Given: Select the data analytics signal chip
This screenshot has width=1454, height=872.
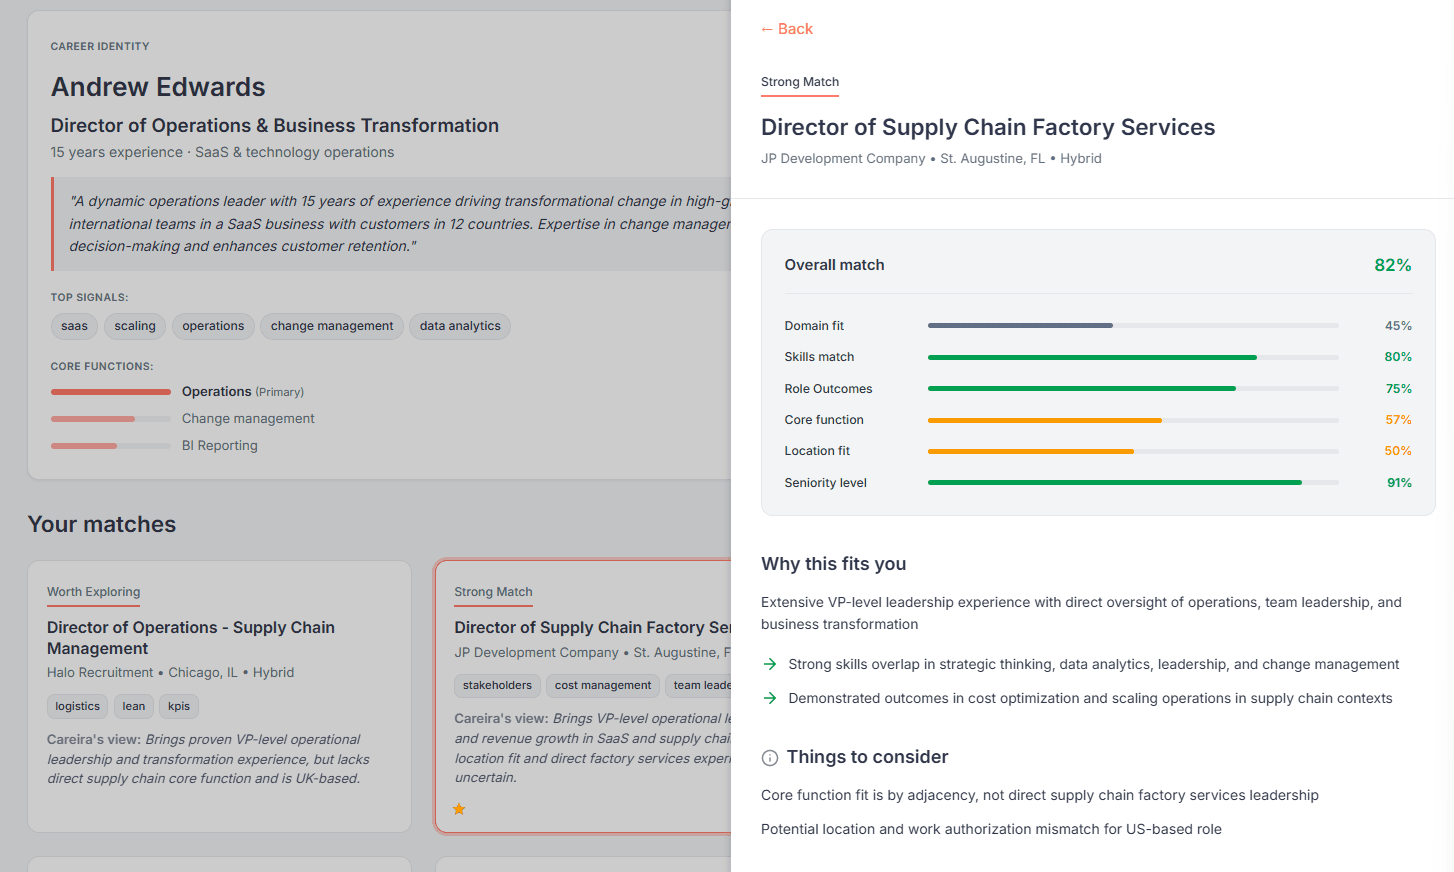Looking at the screenshot, I should (459, 326).
